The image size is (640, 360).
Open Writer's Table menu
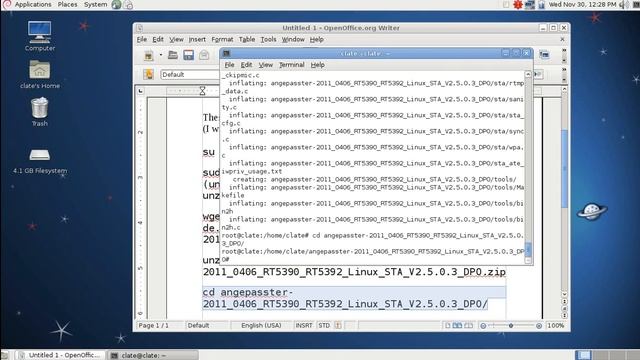[x=247, y=40]
